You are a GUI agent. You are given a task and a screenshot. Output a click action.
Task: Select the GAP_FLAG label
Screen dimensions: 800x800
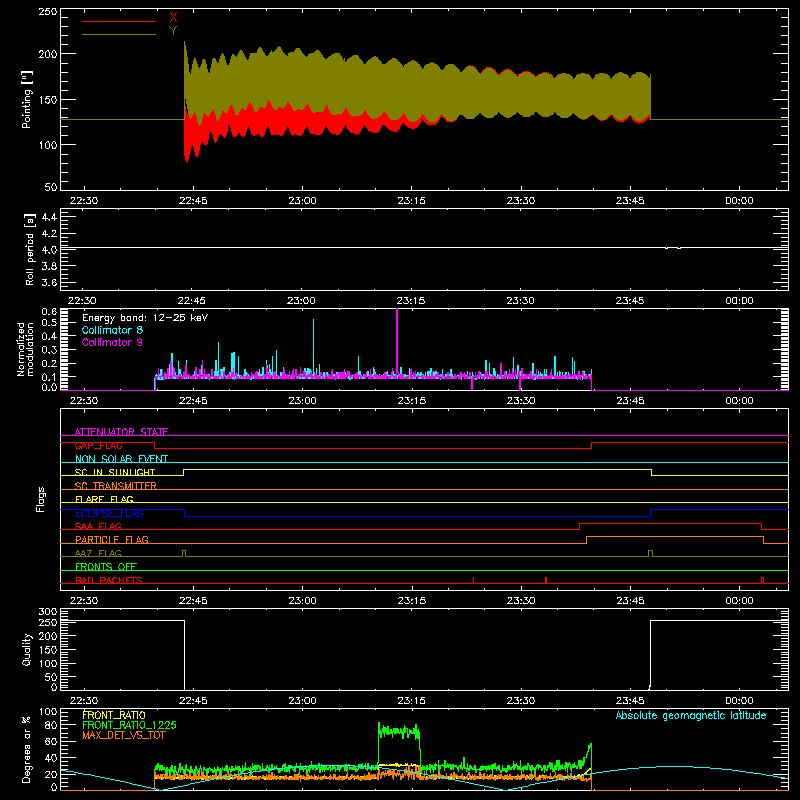pyautogui.click(x=98, y=445)
